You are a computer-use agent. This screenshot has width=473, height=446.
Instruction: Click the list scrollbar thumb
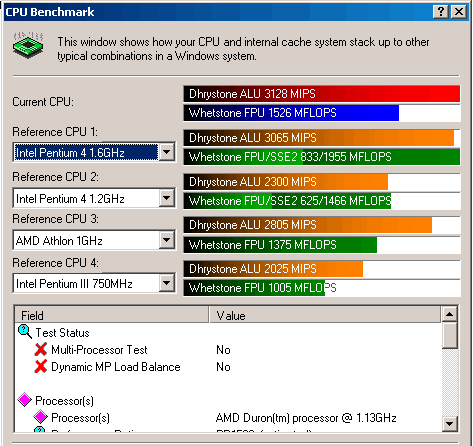click(450, 335)
